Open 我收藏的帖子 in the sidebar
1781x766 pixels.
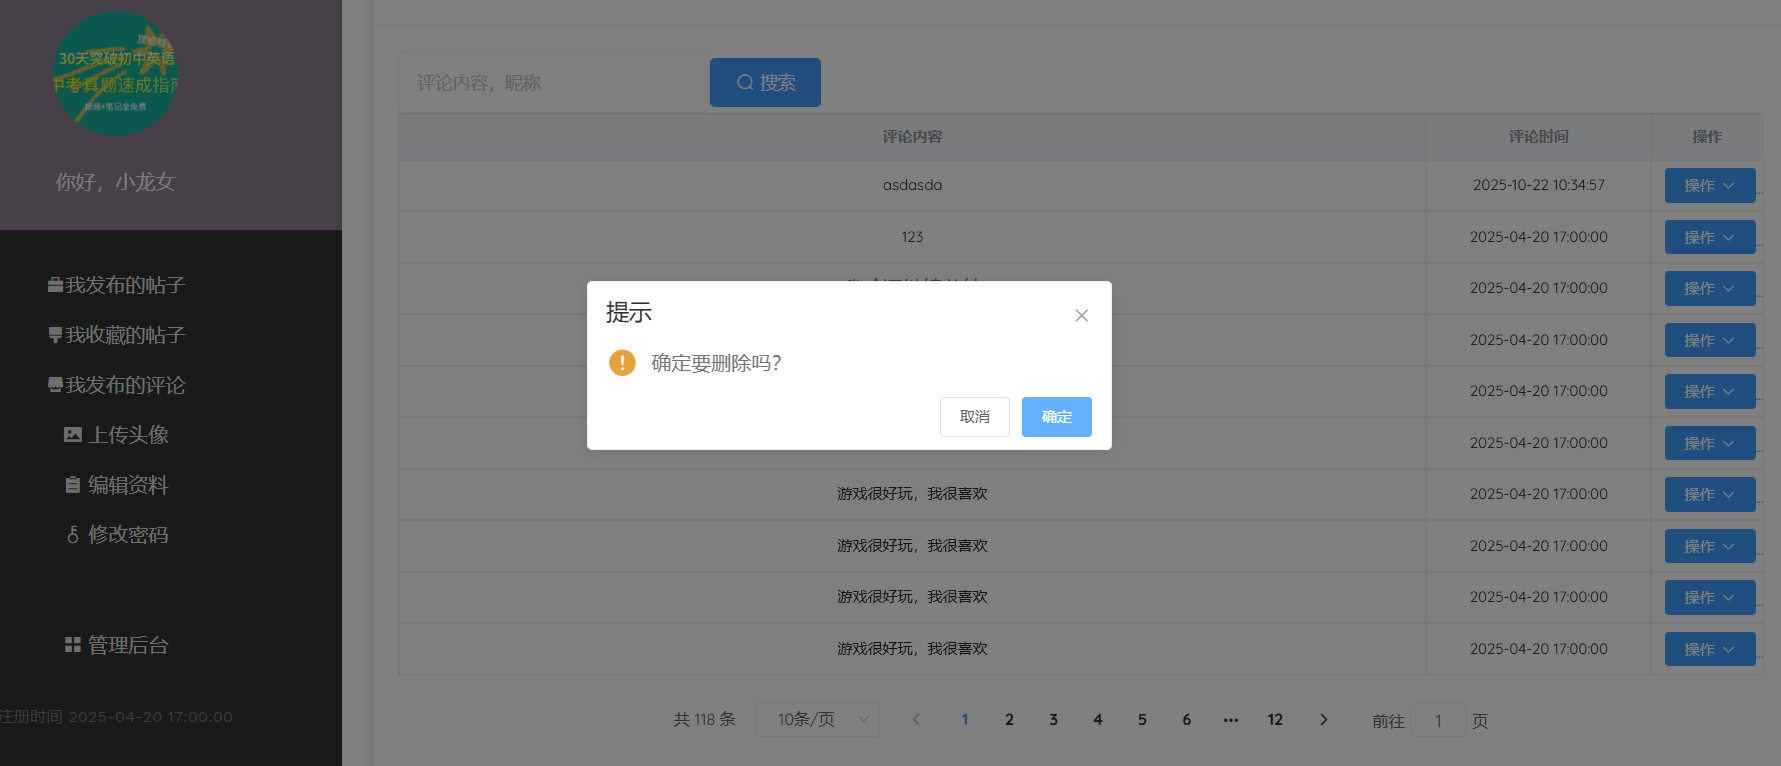116,335
